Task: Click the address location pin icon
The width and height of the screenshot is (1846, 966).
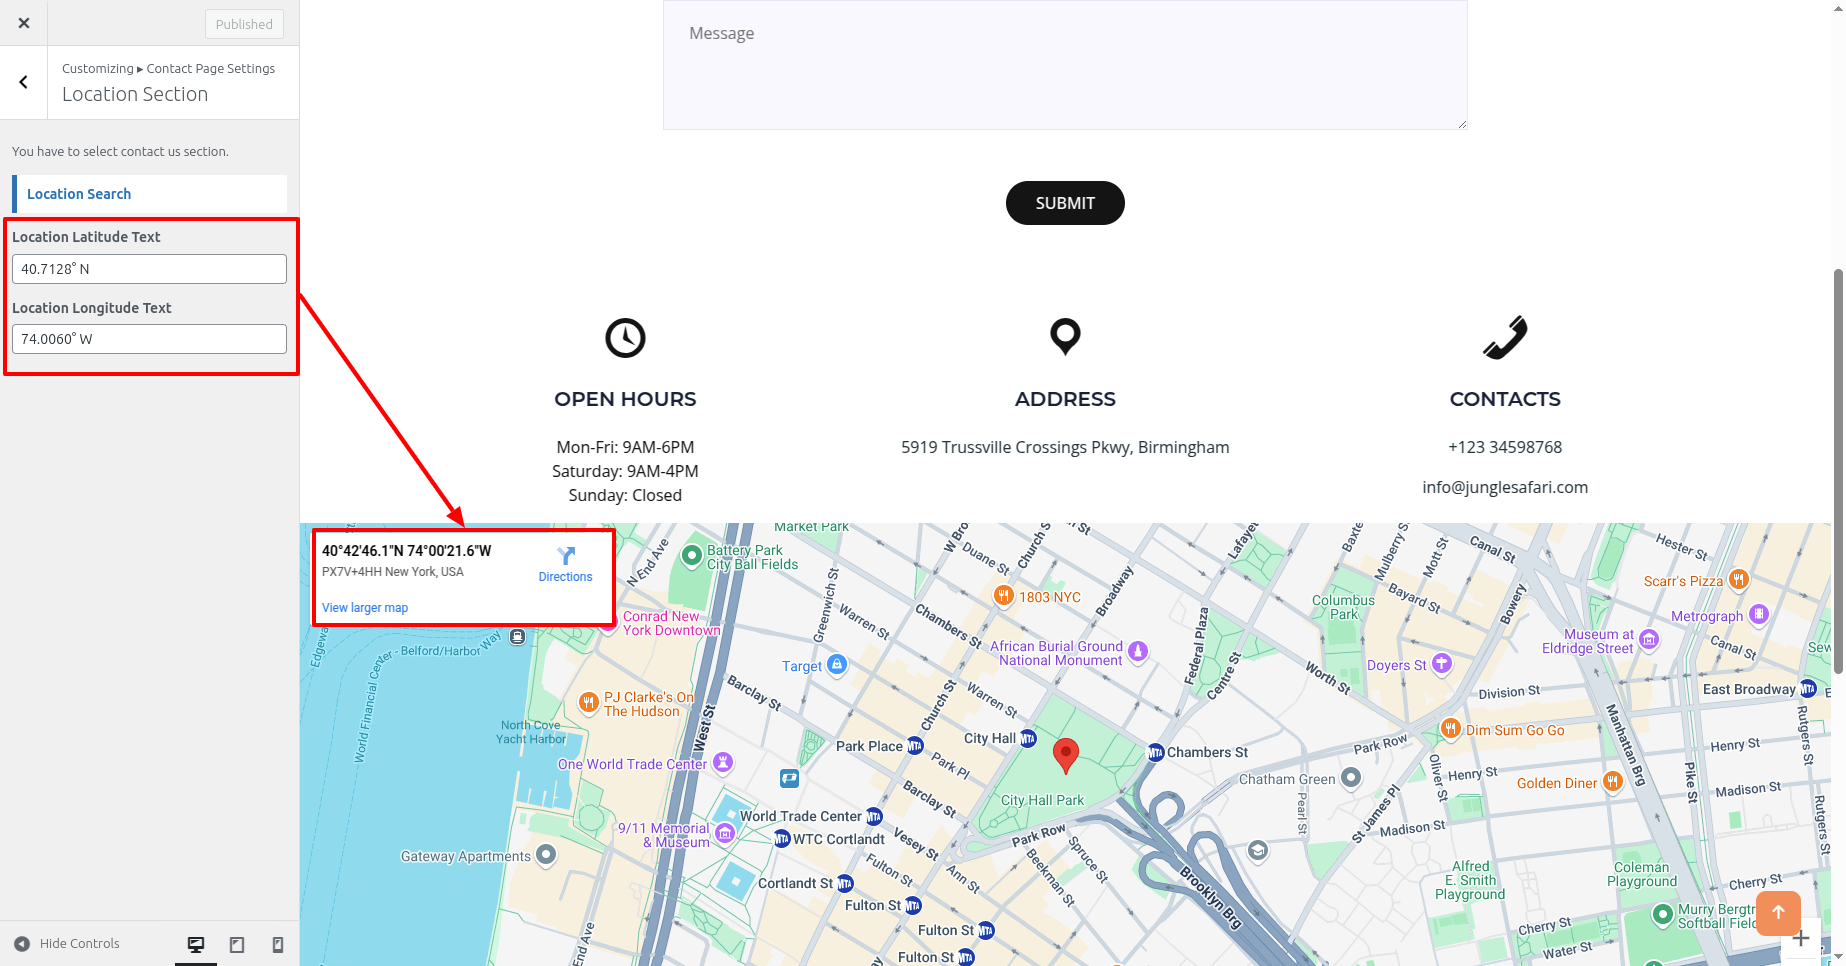Action: pyautogui.click(x=1065, y=337)
